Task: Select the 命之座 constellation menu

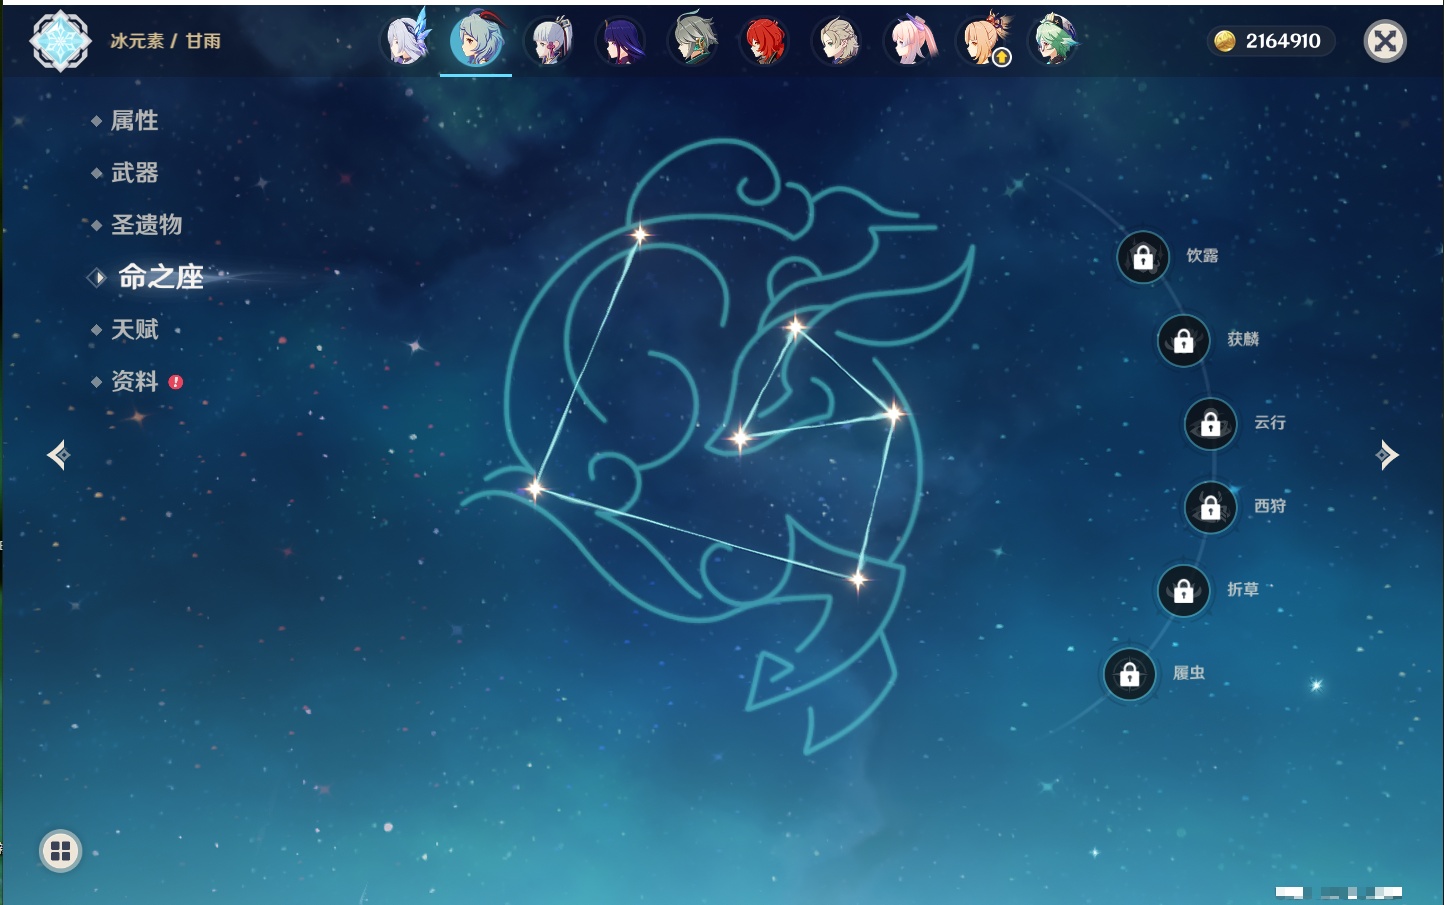Action: point(161,277)
